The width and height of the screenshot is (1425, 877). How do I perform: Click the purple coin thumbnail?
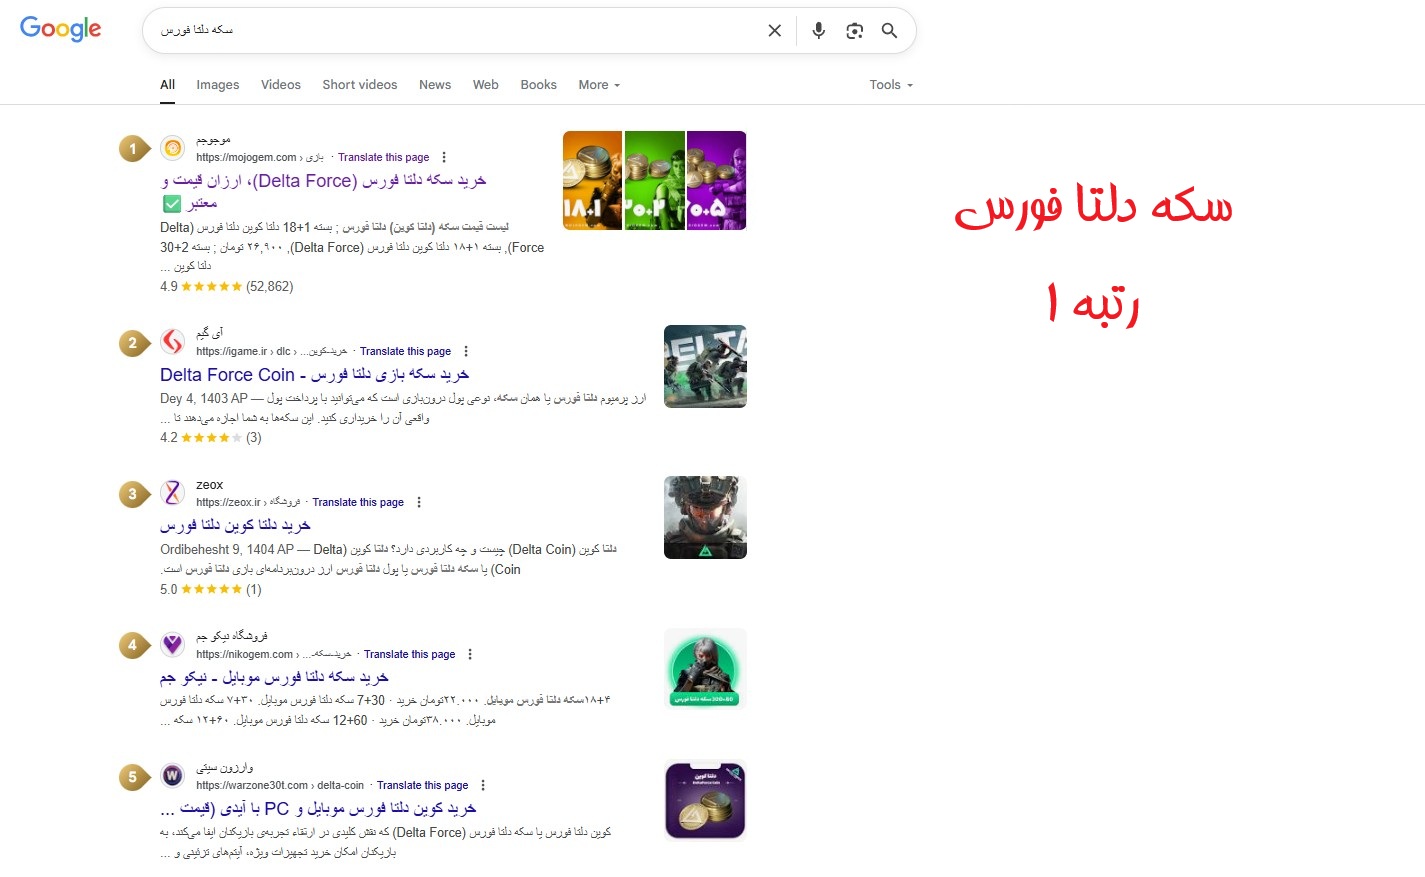716,180
